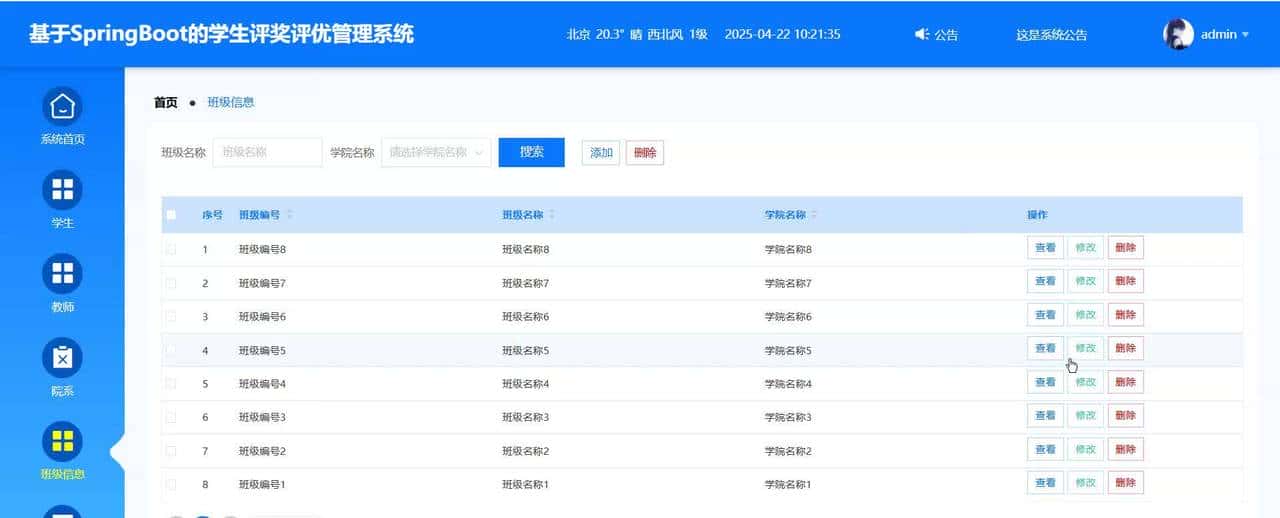Expand the admin user menu arrow
1280x518 pixels.
coord(1245,35)
